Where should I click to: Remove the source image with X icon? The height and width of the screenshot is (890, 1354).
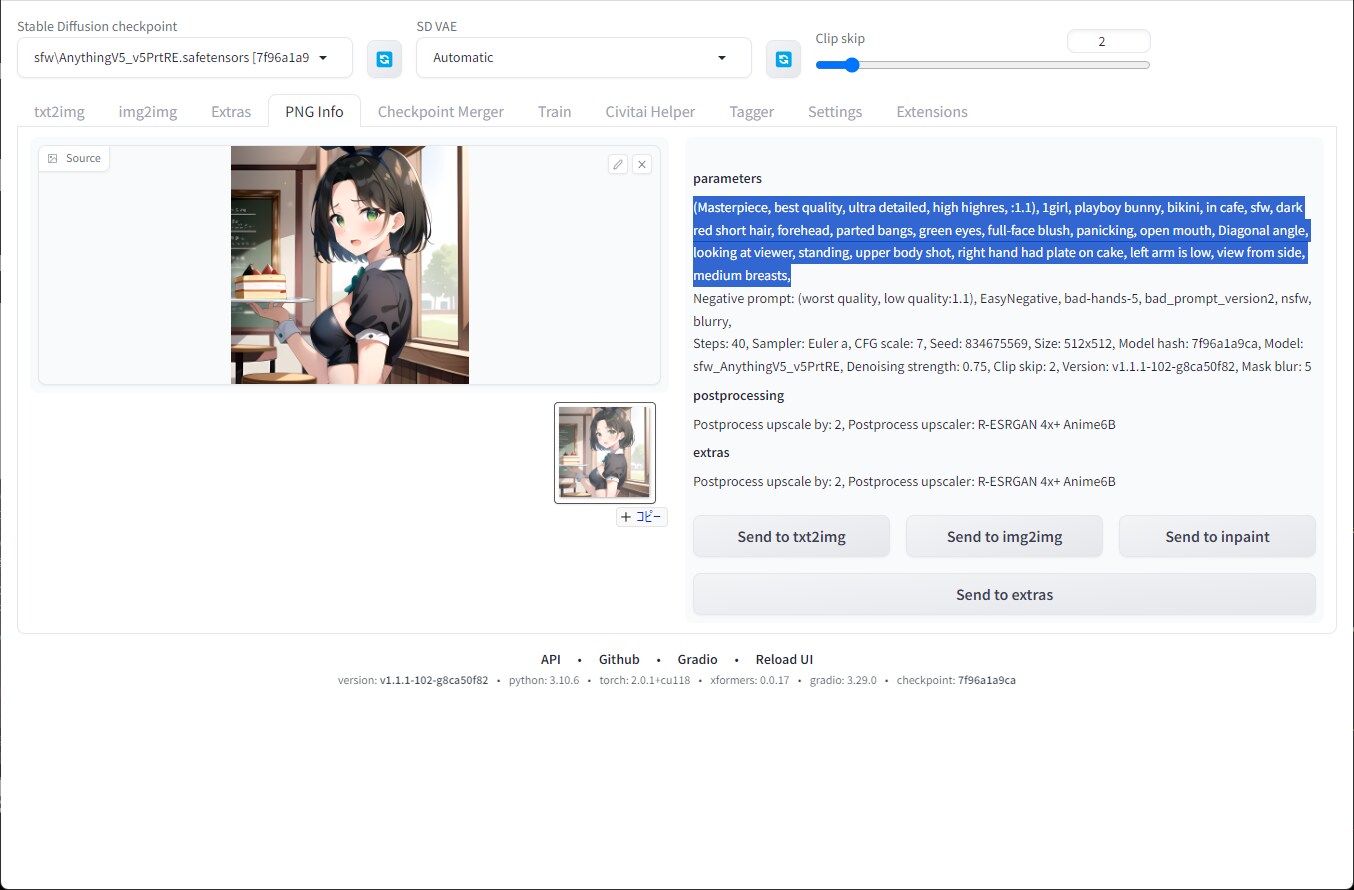[x=642, y=164]
